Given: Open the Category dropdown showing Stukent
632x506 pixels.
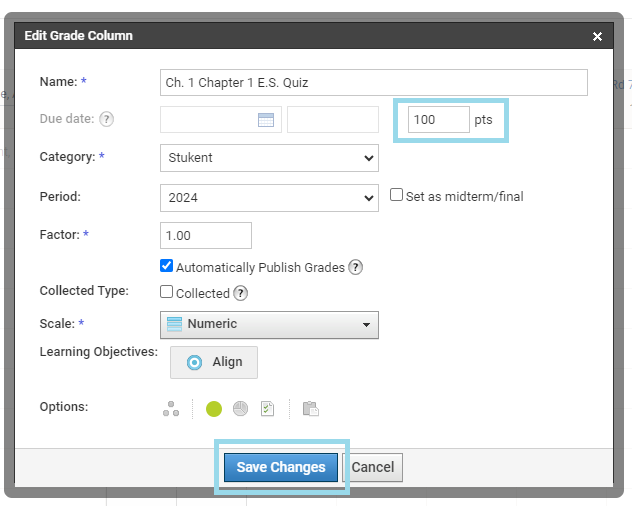Looking at the screenshot, I should tap(269, 158).
